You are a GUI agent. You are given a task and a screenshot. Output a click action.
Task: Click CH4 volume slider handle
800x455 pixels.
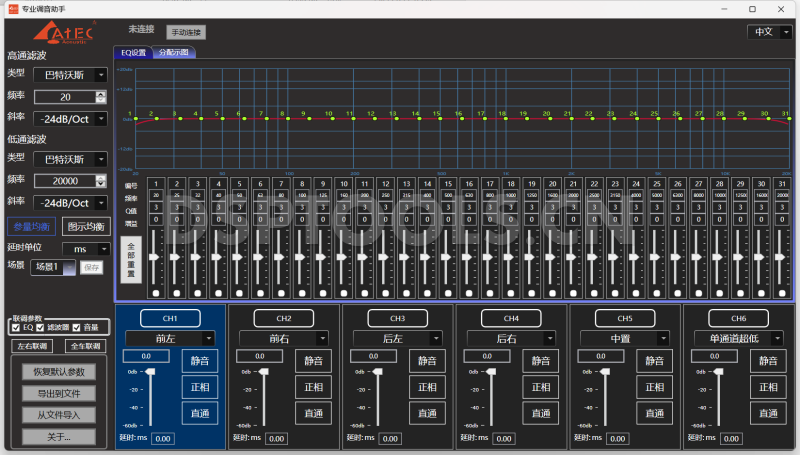pos(492,372)
